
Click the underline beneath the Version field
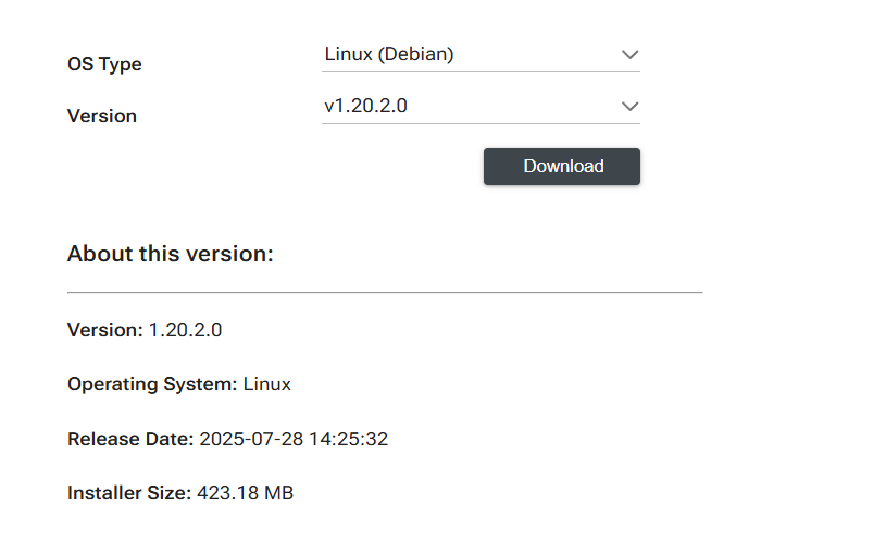coord(480,124)
